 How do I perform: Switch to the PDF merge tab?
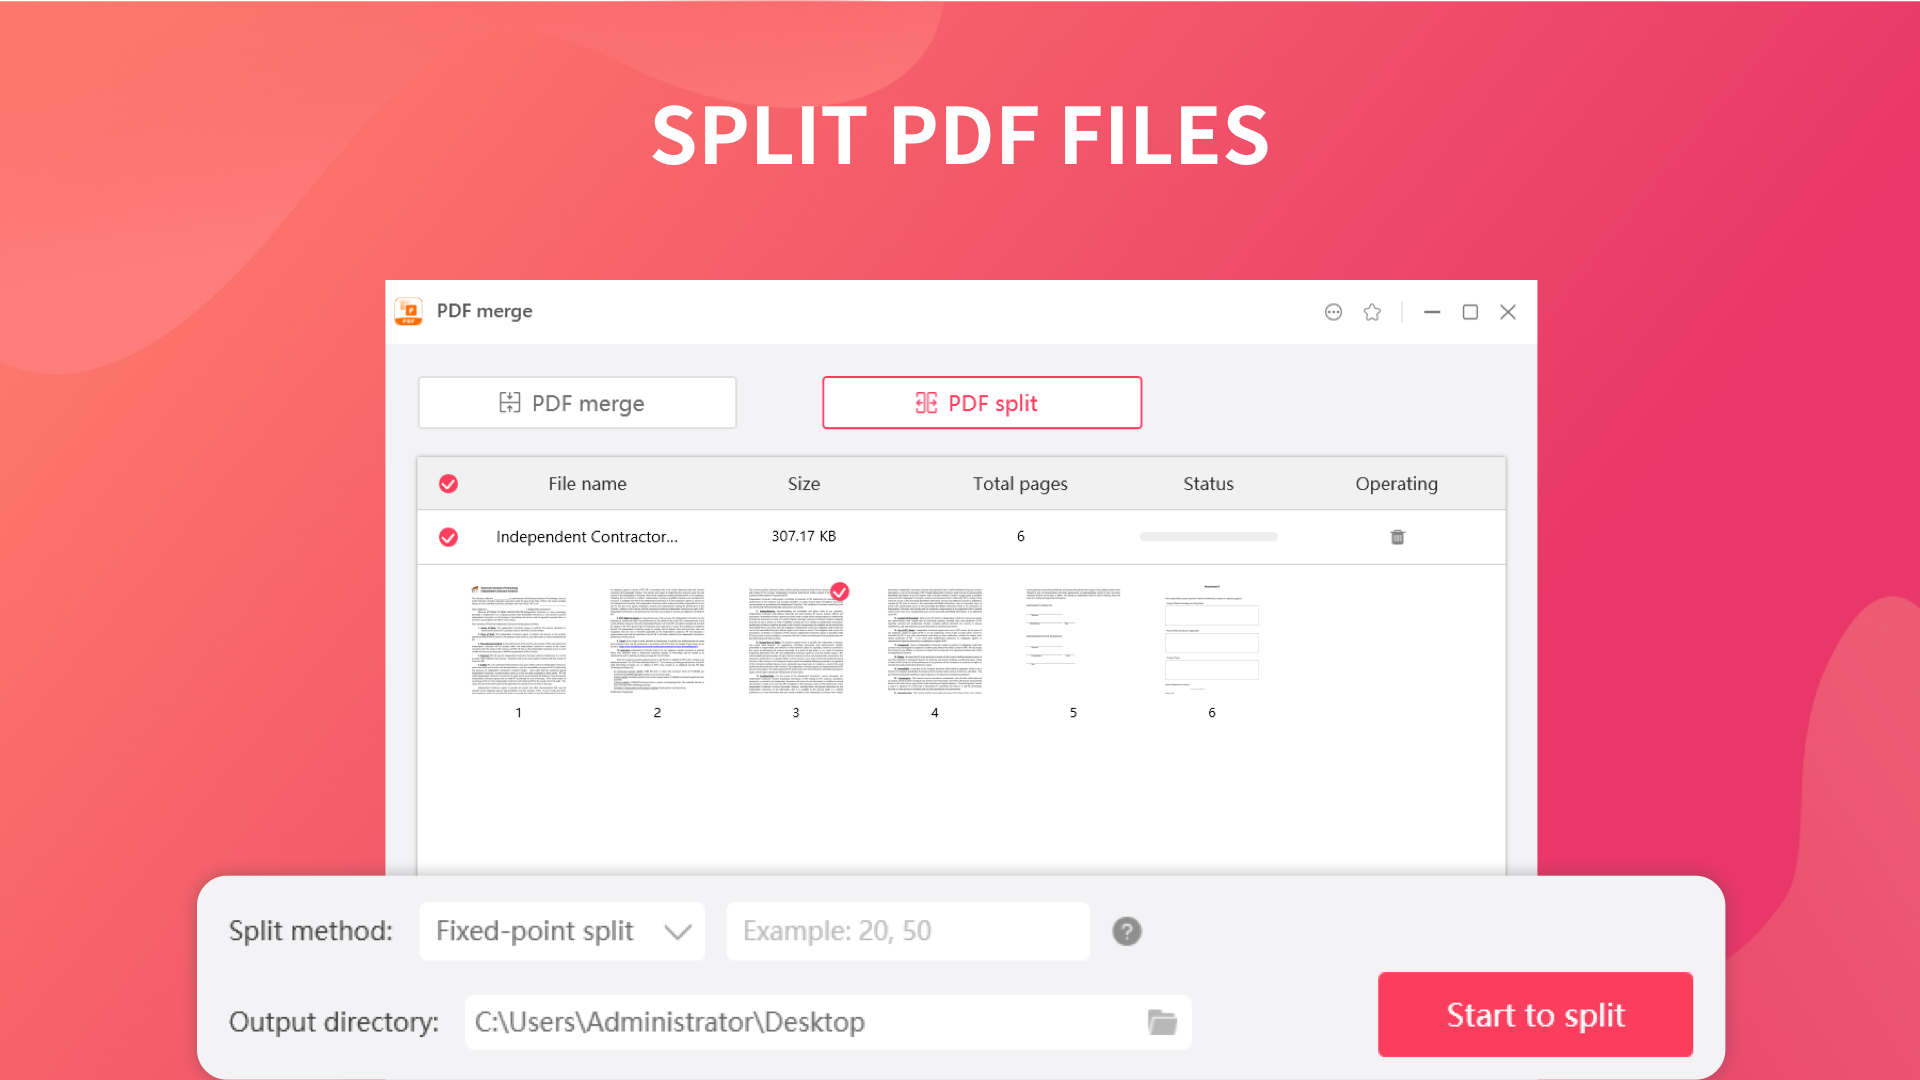577,403
